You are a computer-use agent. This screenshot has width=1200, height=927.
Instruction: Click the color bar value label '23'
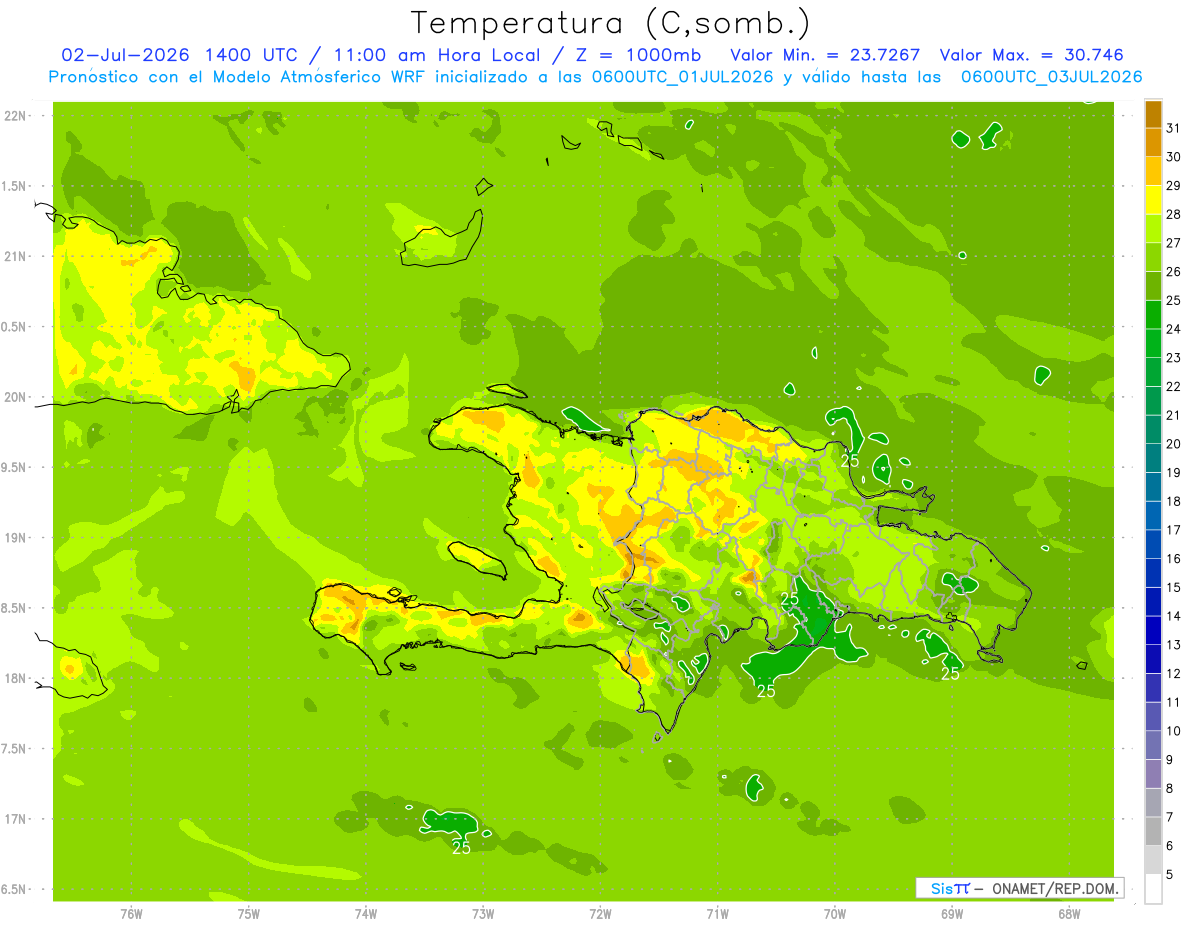1174,358
